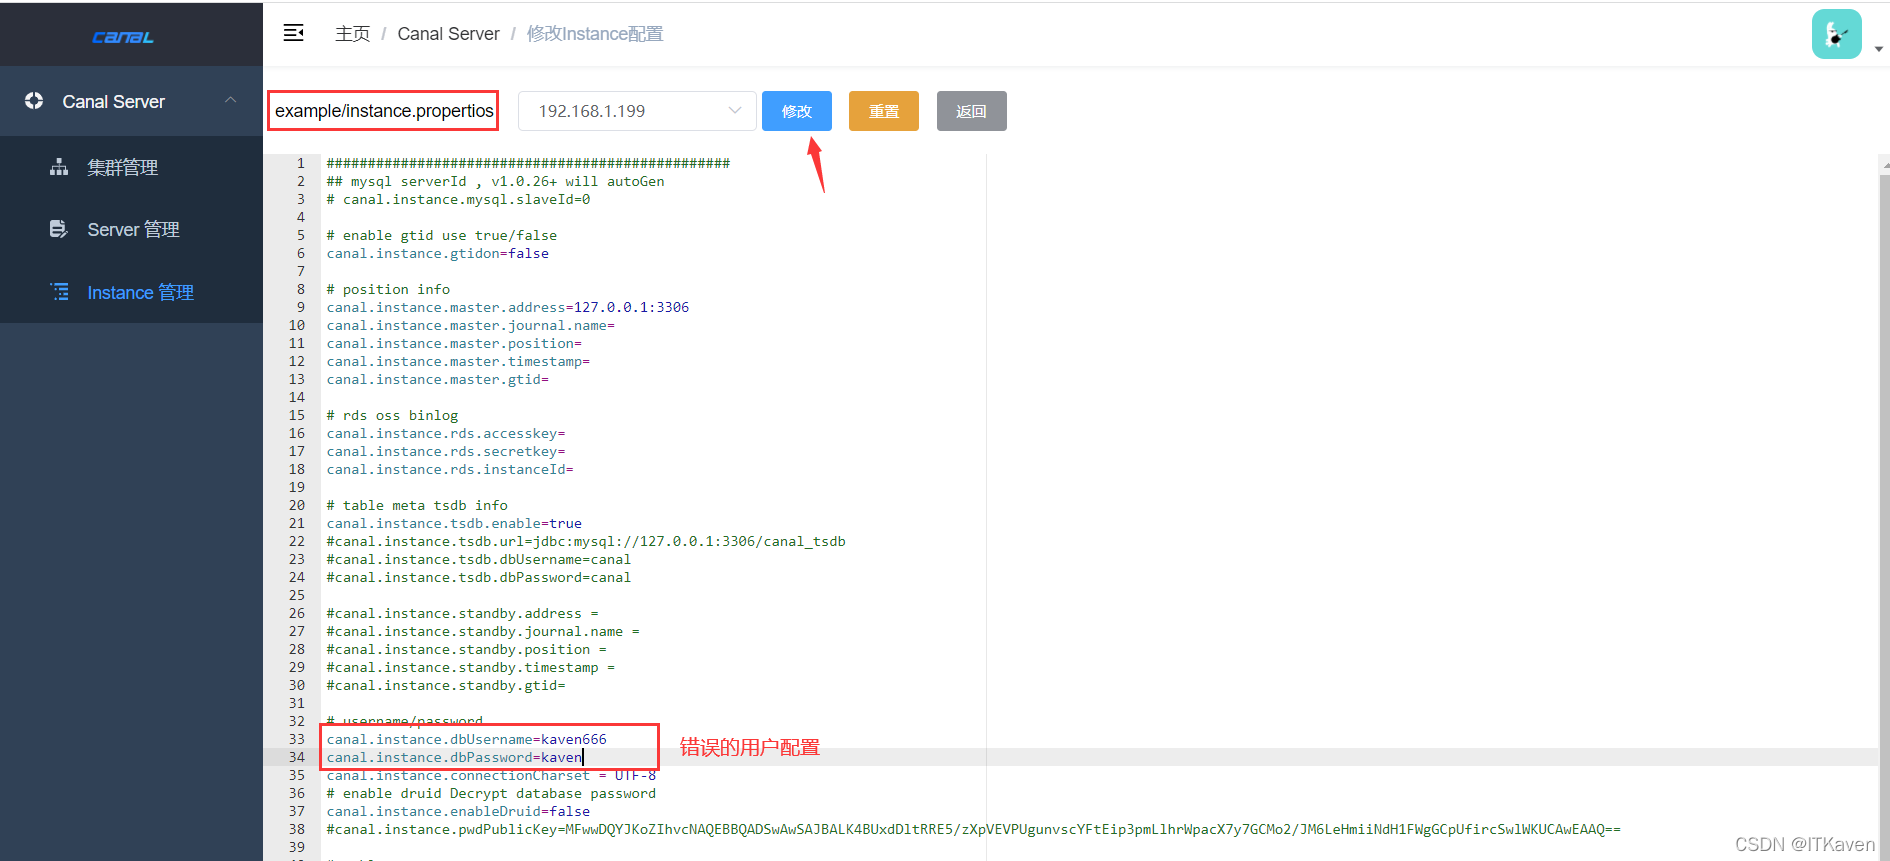Image resolution: width=1890 pixels, height=861 pixels.
Task: Click comment ## mysql serverId autoGen line
Action: tap(495, 181)
